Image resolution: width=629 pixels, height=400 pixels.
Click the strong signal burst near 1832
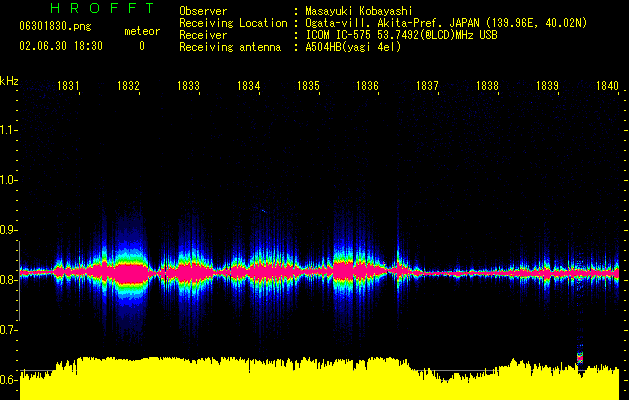(x=131, y=273)
